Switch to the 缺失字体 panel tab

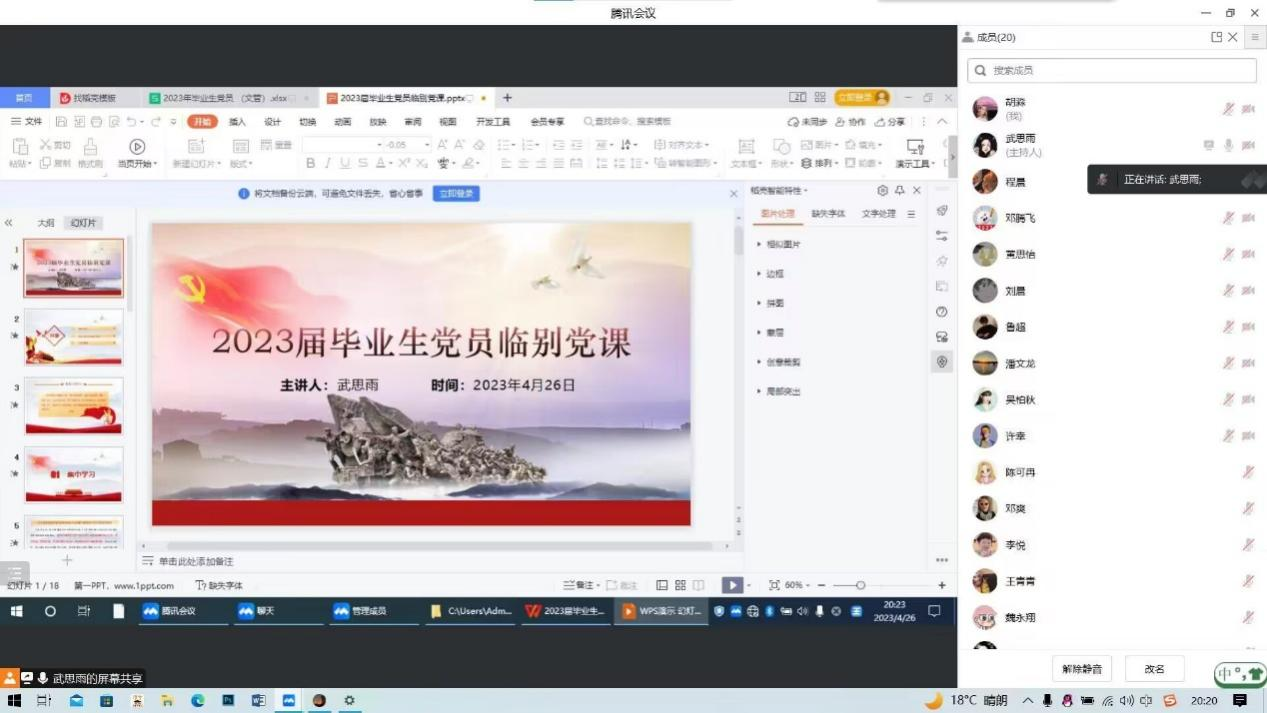point(828,214)
